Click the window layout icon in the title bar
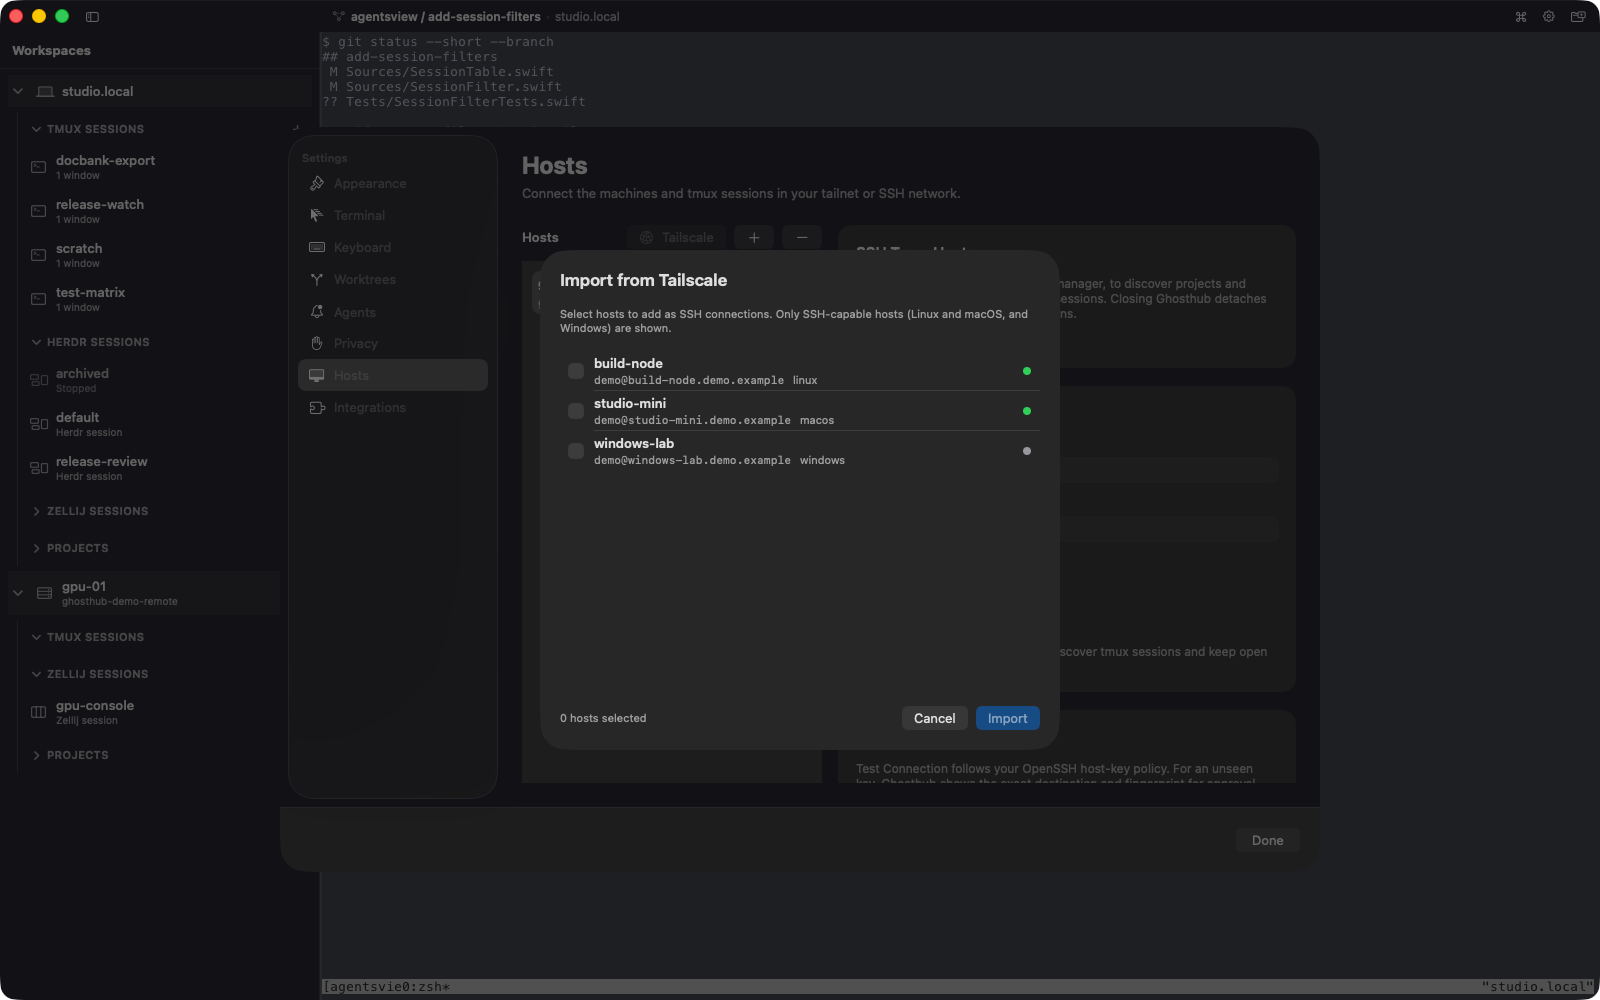This screenshot has height=1000, width=1600. tap(1578, 16)
